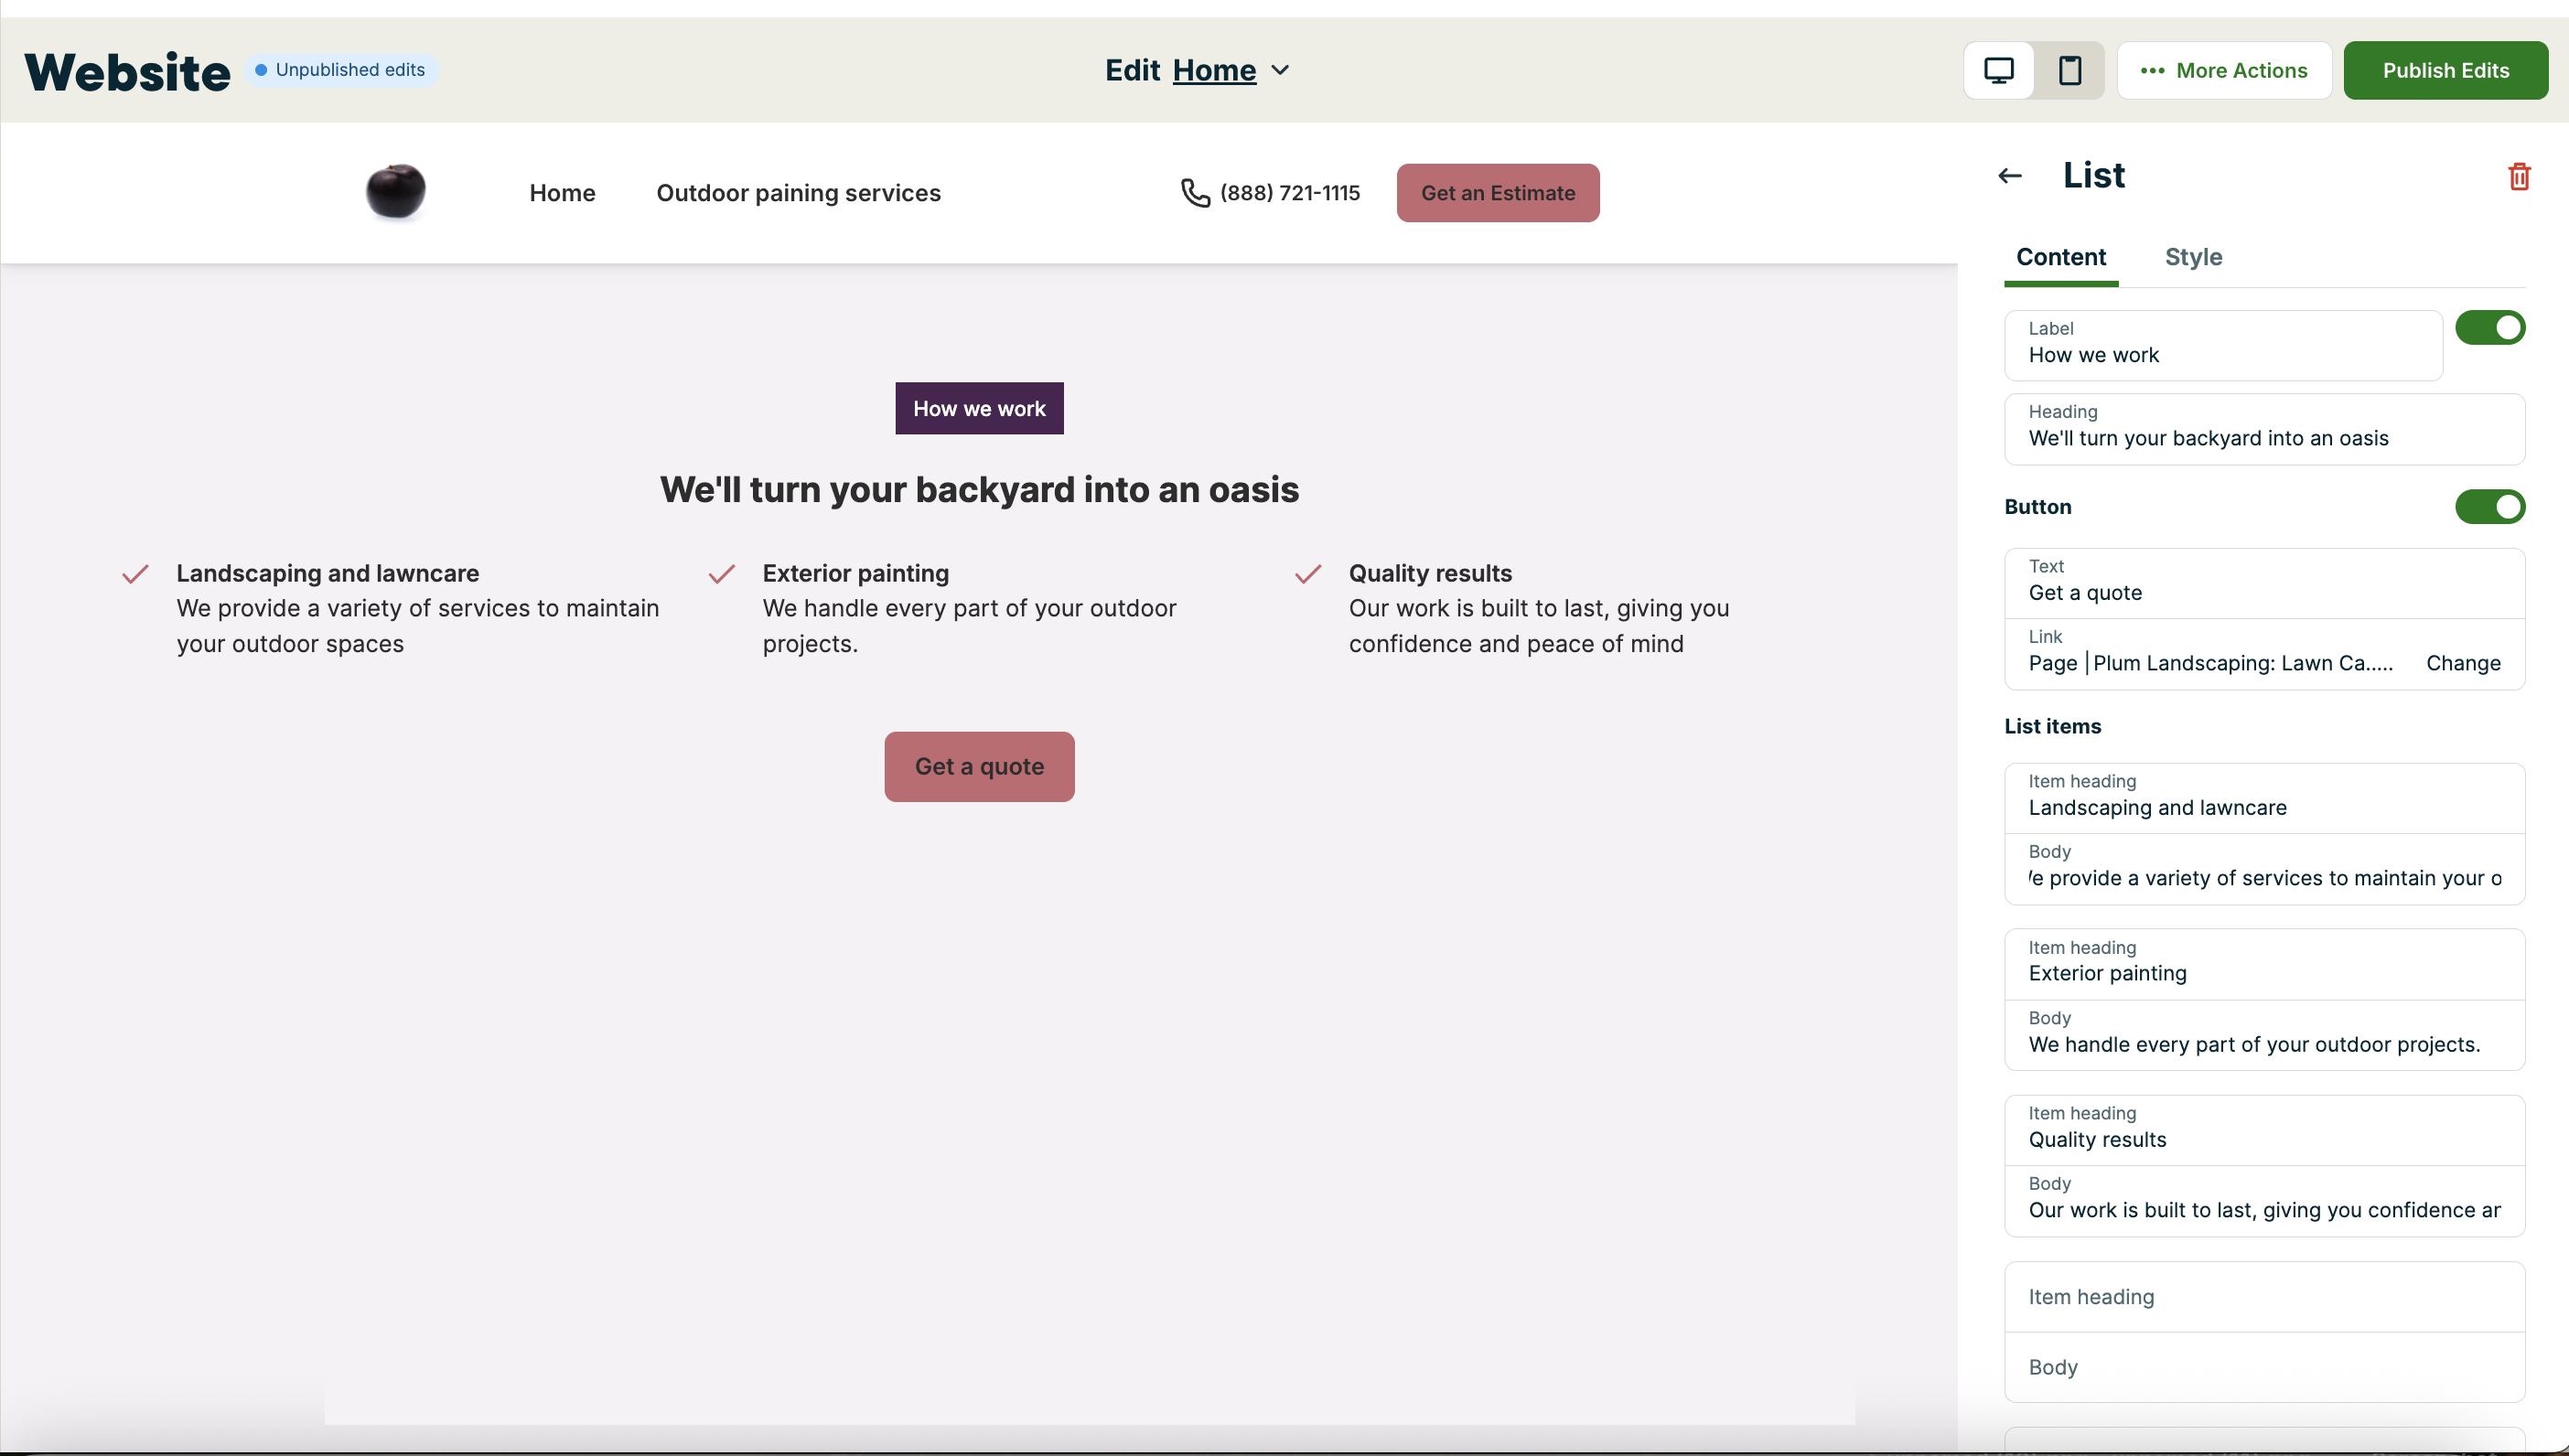Click the three dots in More Actions
2569x1456 pixels.
[x=2152, y=71]
